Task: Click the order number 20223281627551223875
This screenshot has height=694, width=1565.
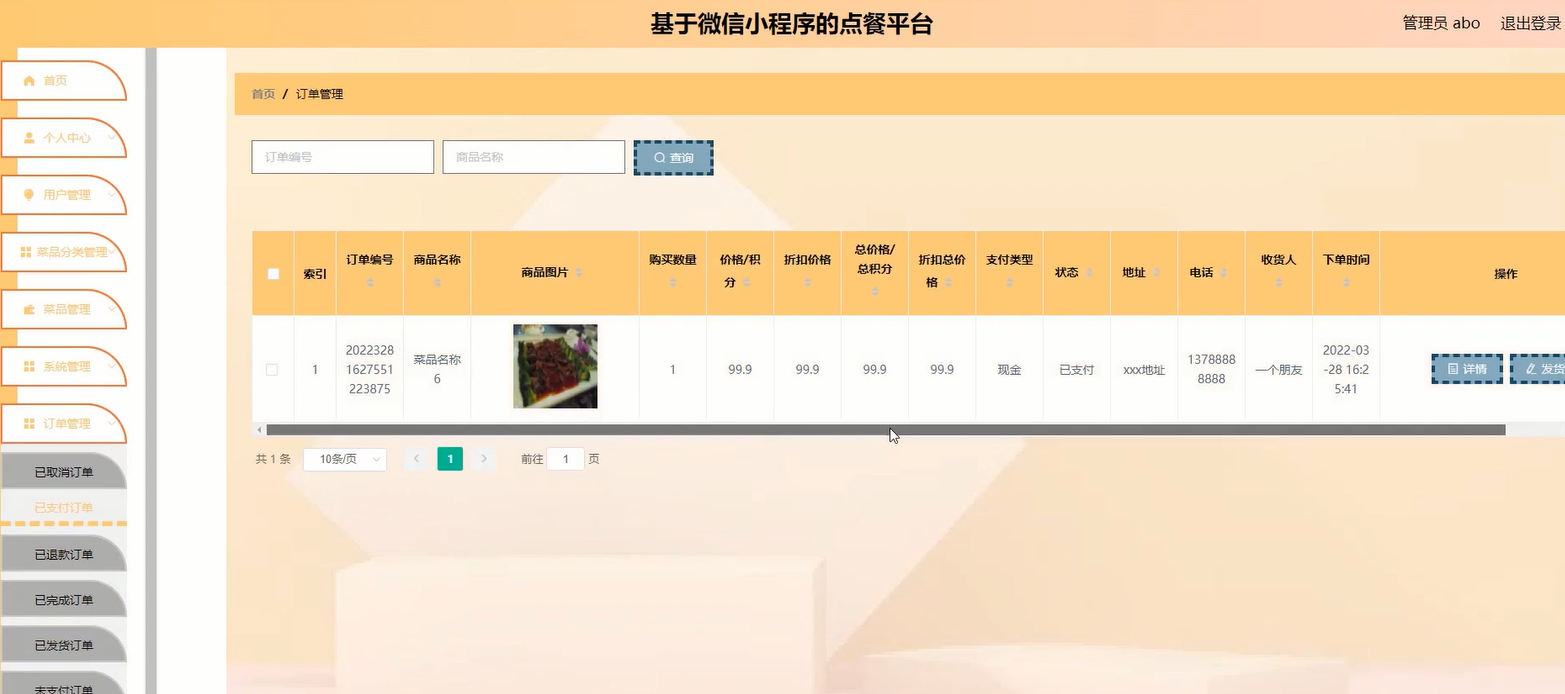Action: click(369, 370)
